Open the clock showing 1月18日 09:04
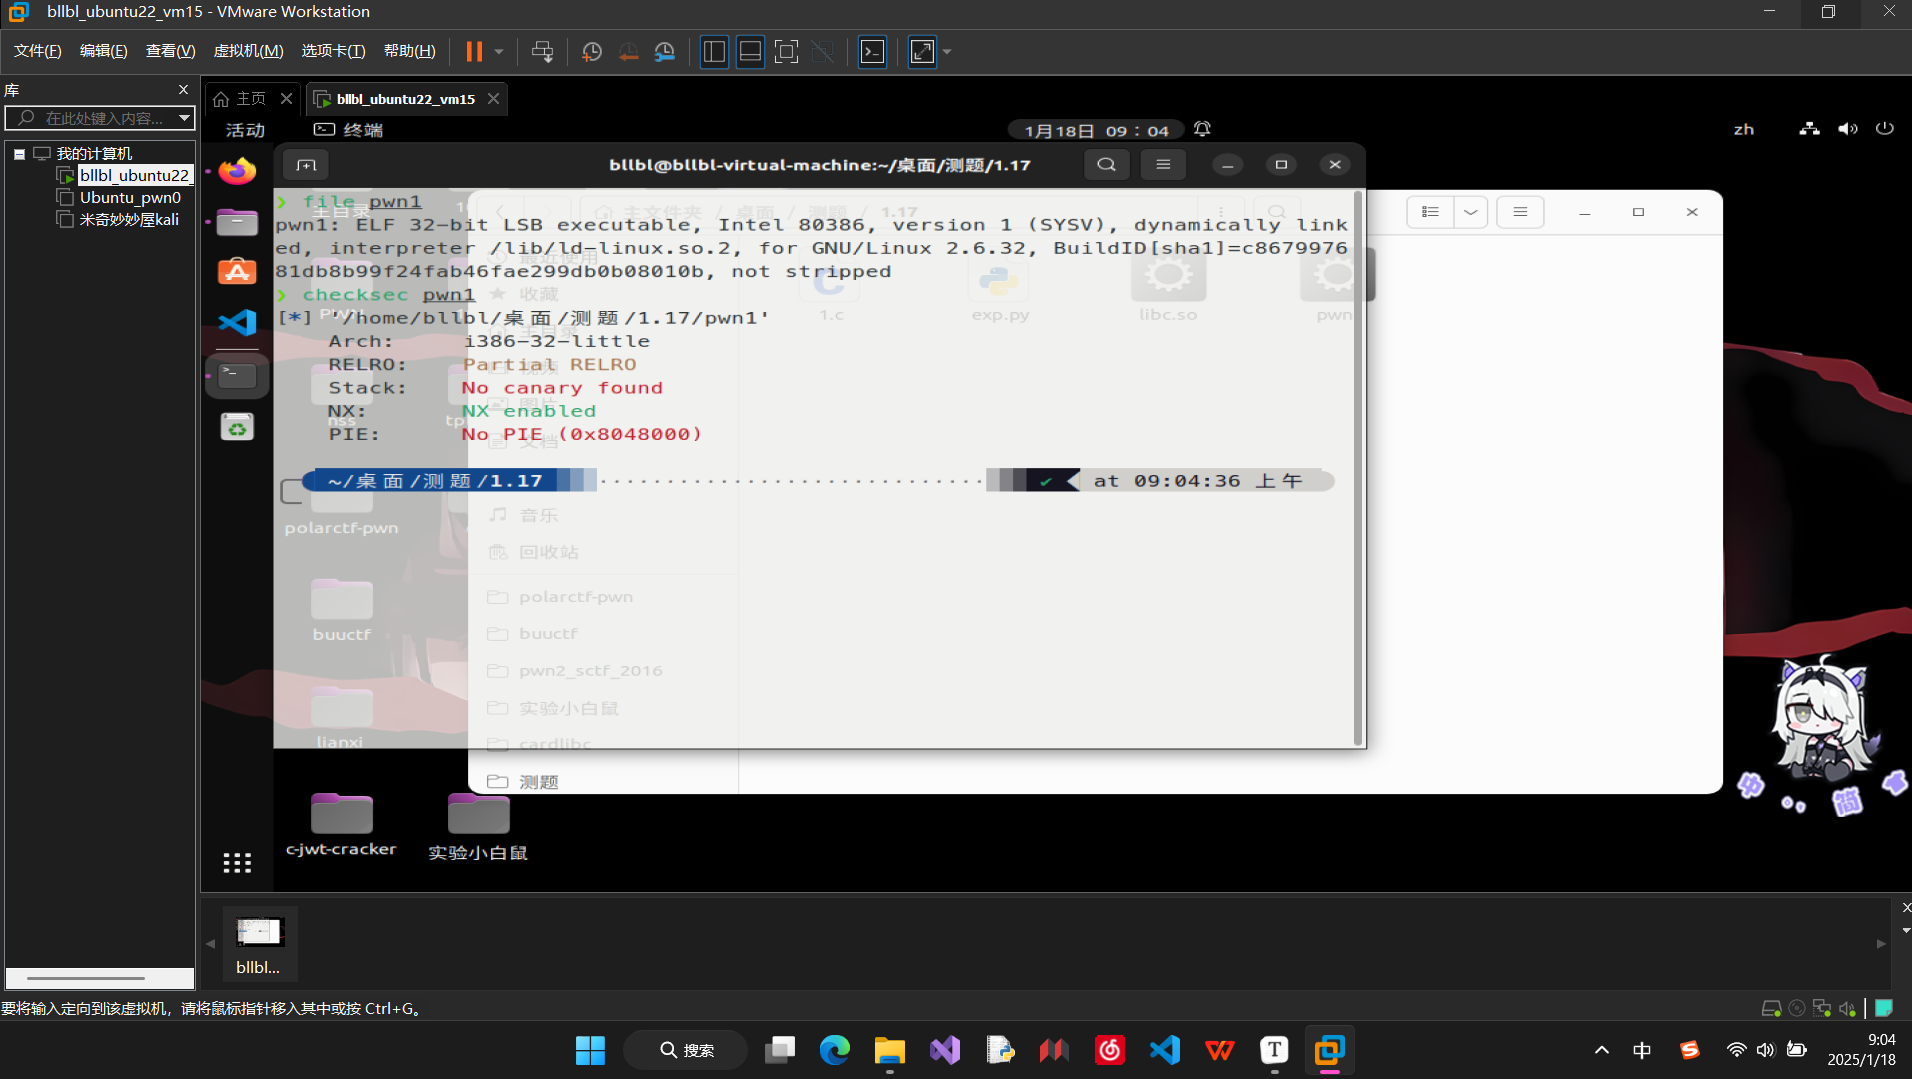 (1096, 130)
